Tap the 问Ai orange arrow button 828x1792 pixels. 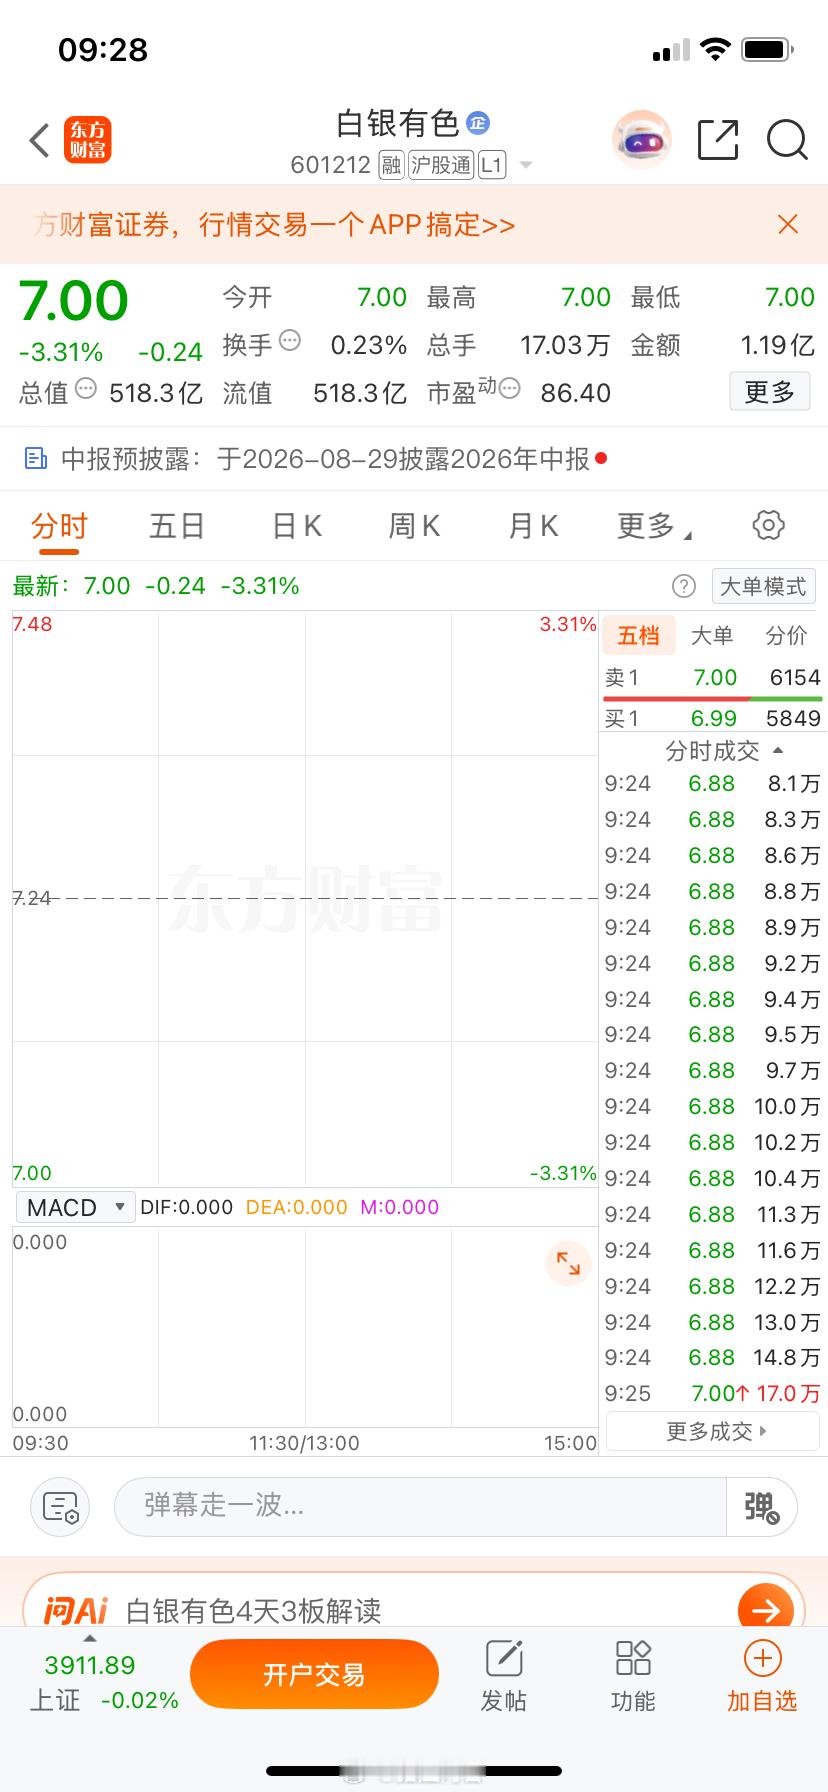click(x=766, y=1610)
